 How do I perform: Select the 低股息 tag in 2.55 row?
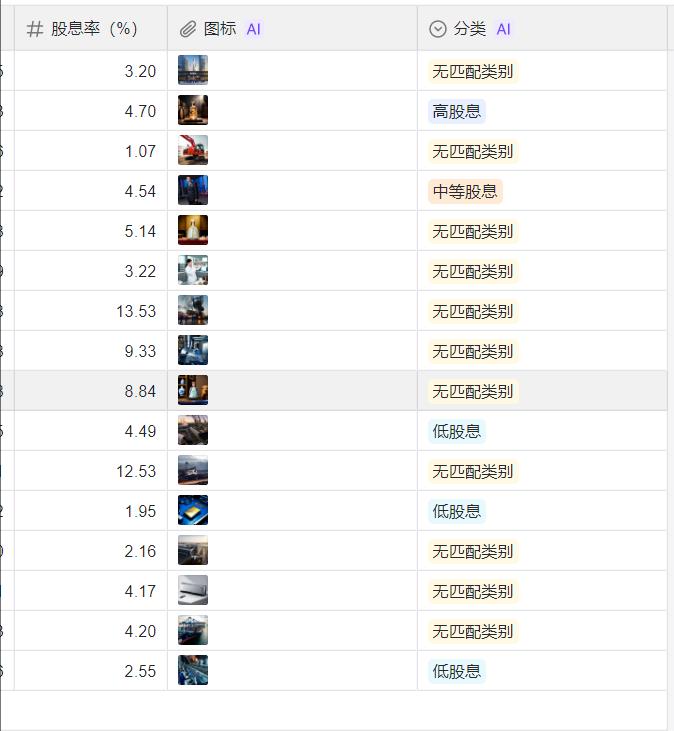(x=457, y=671)
